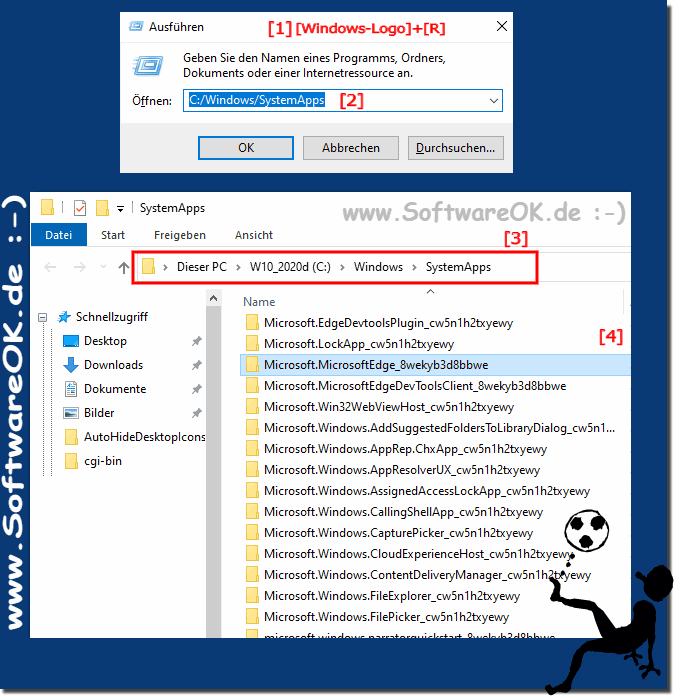Select Microsoft.Win32WebViewHost_cw5n1h2txyewy folder

point(389,407)
